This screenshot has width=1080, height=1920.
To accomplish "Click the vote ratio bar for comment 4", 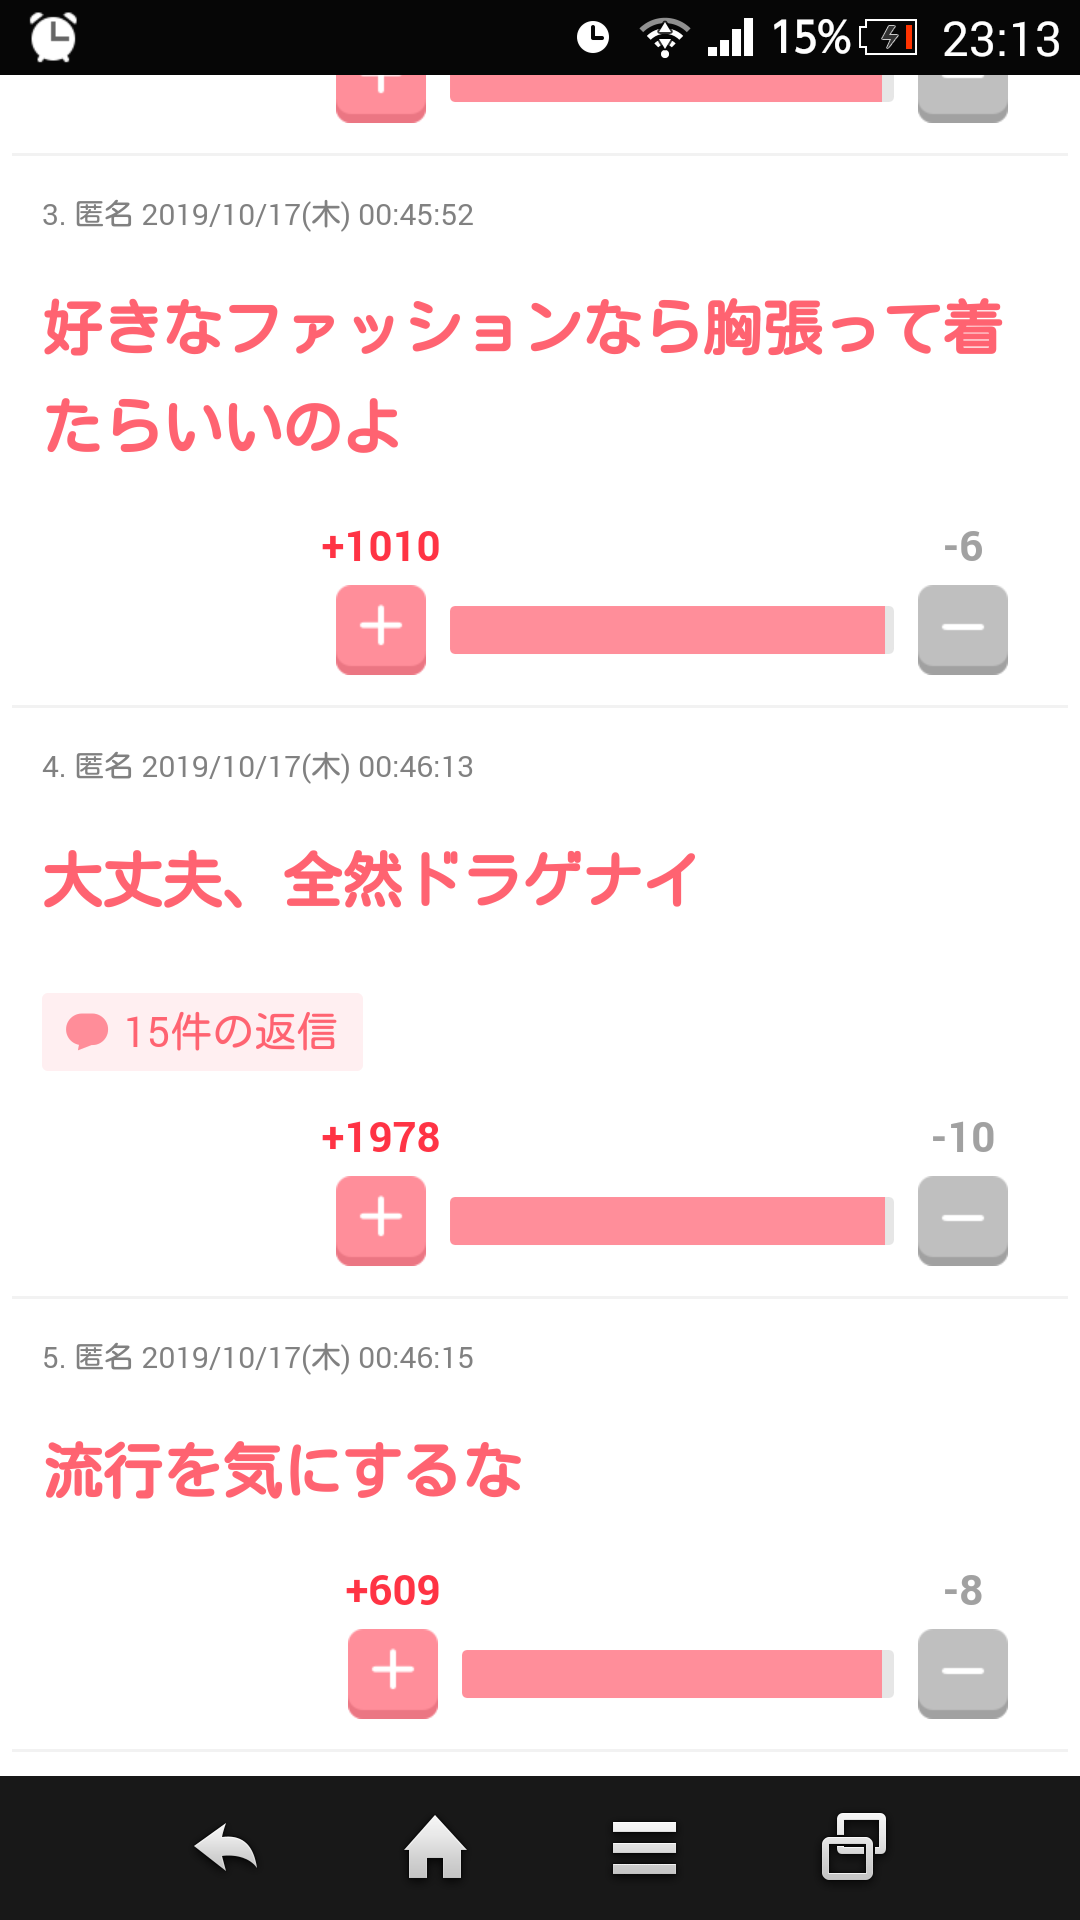I will (672, 1221).
